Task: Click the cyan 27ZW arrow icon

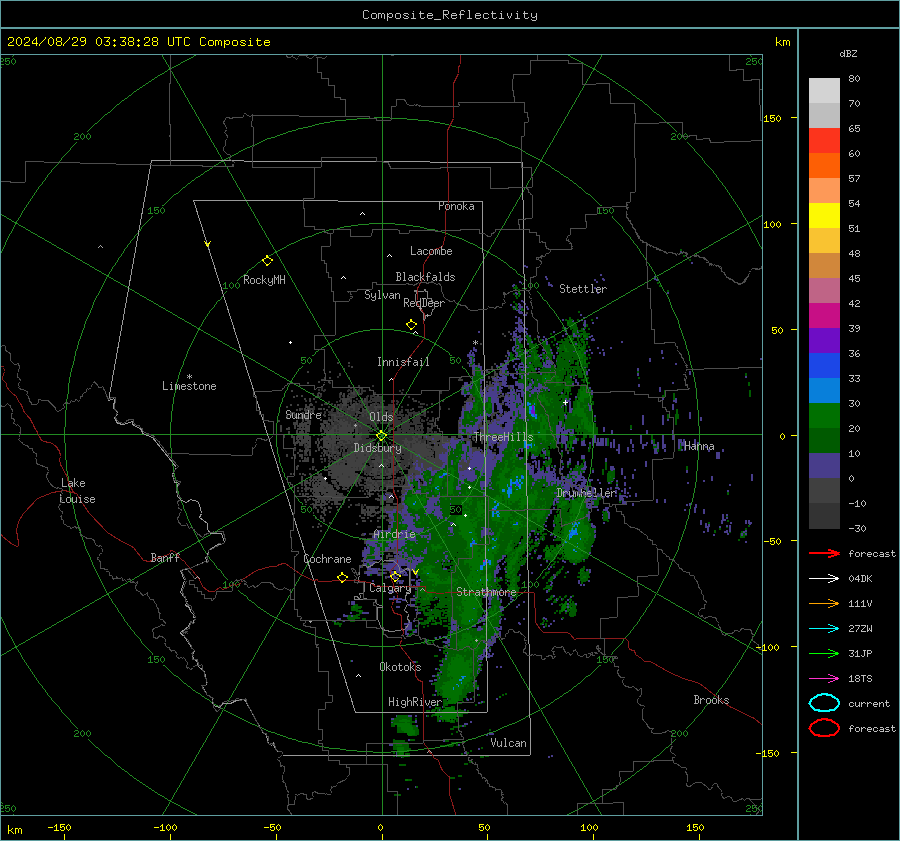Action: coord(824,629)
